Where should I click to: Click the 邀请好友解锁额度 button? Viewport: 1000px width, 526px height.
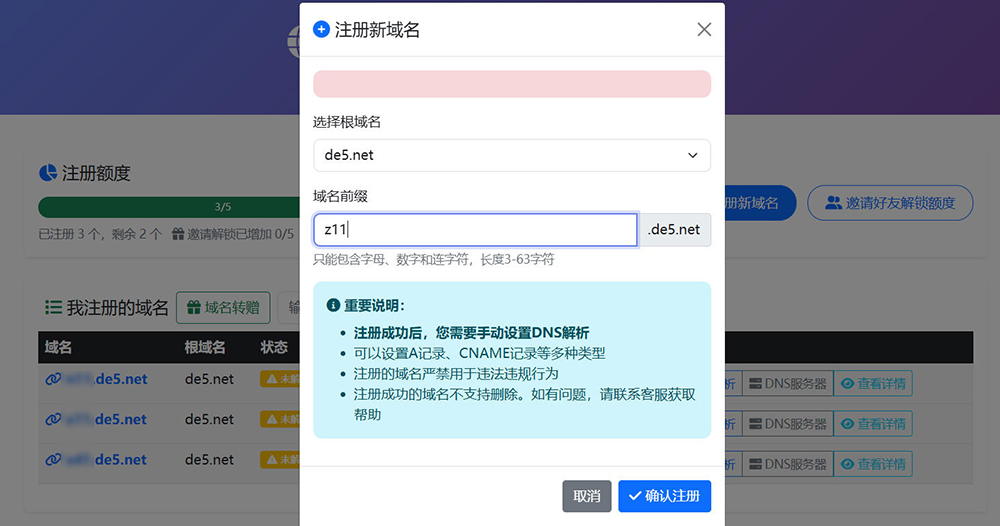click(889, 203)
